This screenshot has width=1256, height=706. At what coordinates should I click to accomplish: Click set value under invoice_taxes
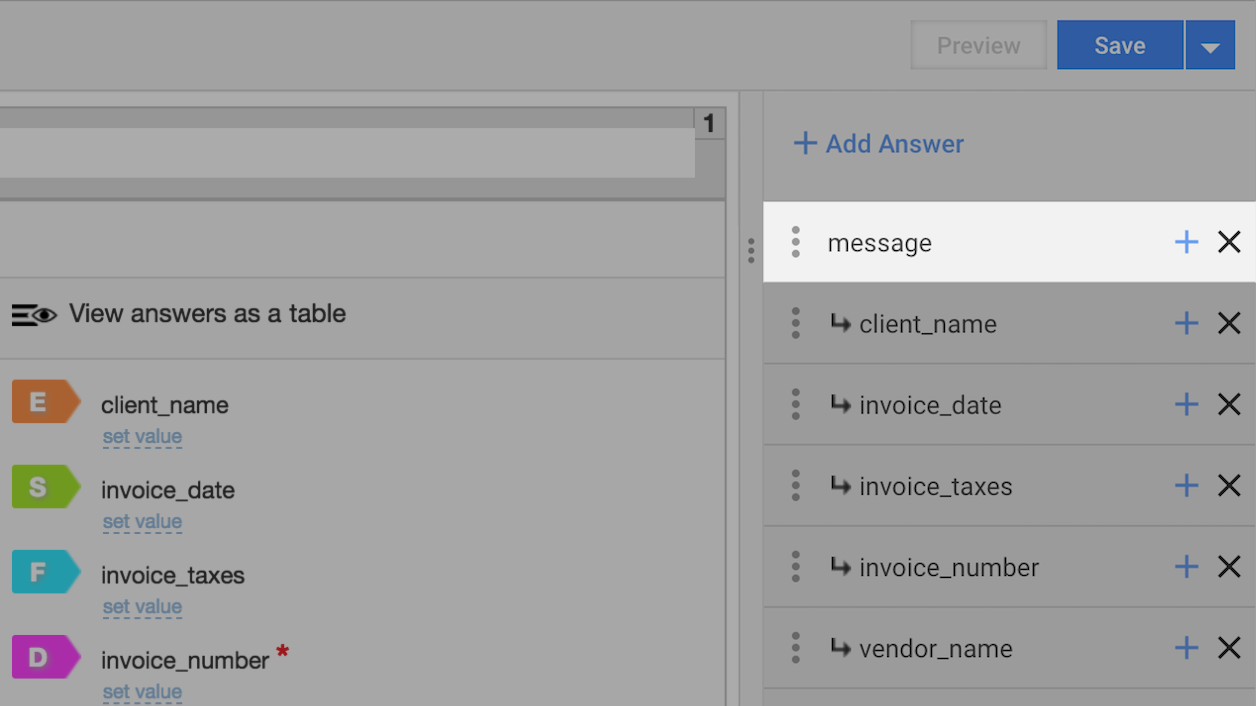coord(142,607)
